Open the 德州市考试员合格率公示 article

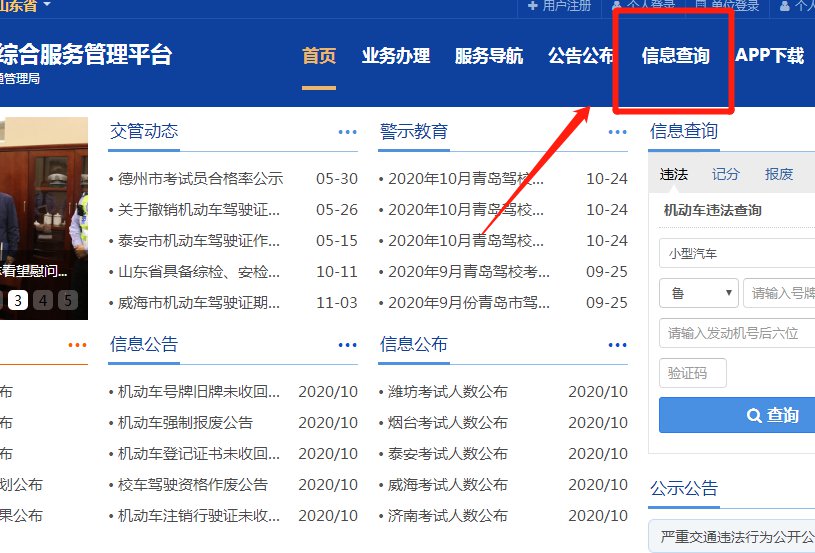pyautogui.click(x=200, y=179)
